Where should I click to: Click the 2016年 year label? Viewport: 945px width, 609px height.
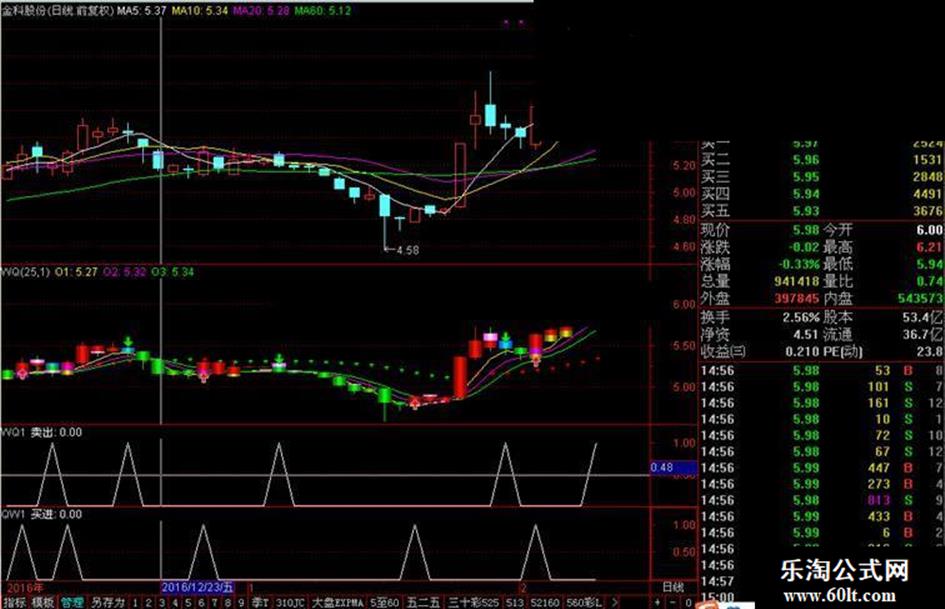point(25,587)
